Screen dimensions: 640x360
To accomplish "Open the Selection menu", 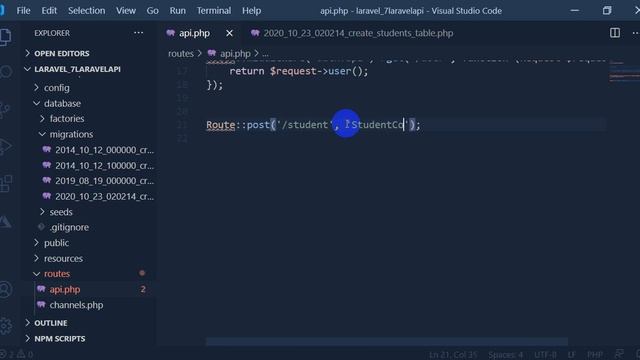I will click(87, 11).
